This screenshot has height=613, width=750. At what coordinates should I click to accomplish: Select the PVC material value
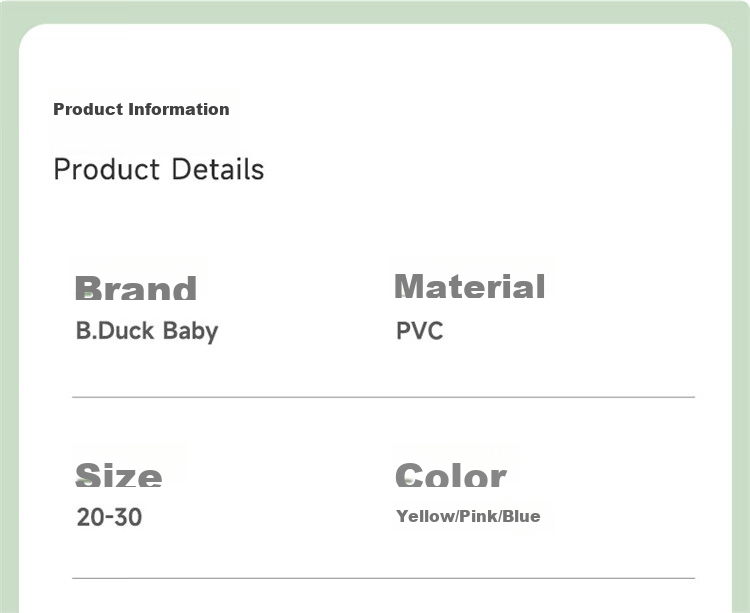[x=419, y=331]
